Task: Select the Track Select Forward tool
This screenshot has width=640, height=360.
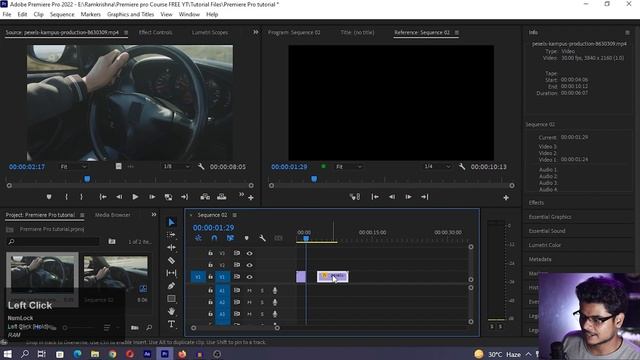Action: click(171, 235)
